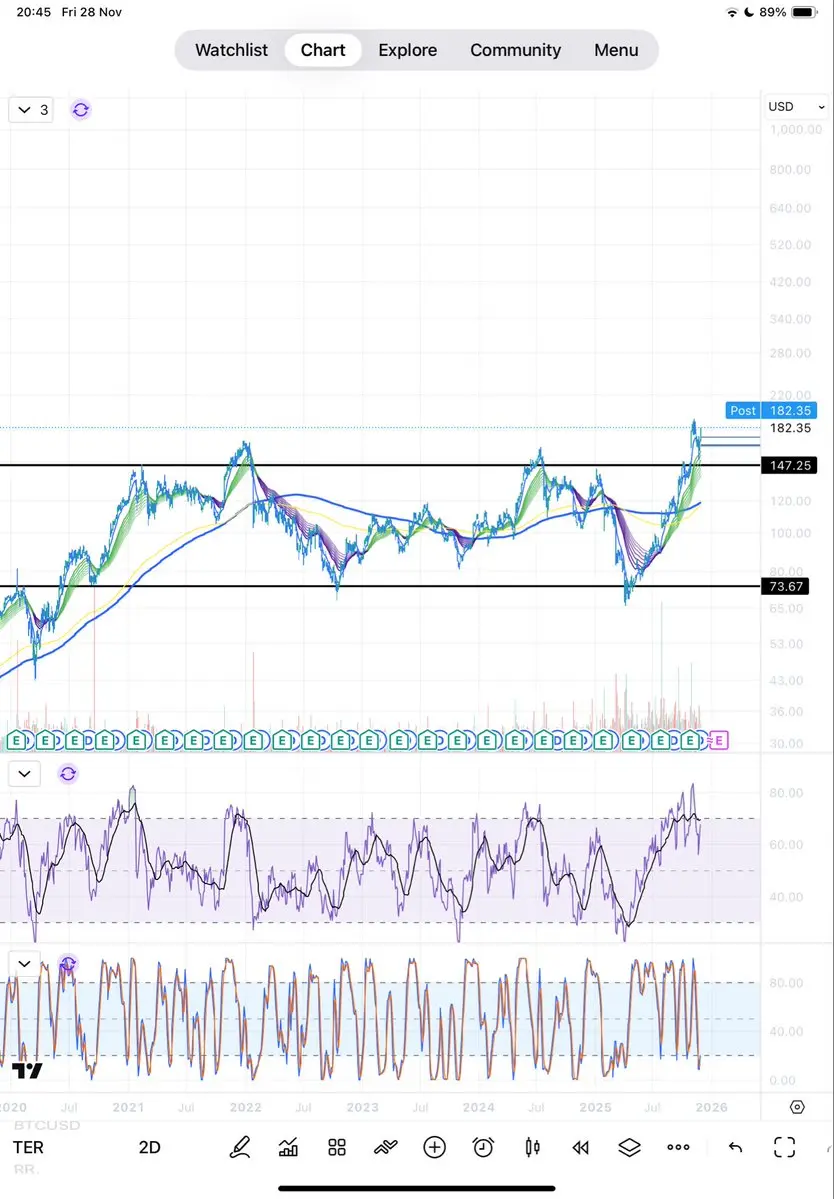Tap the 20:45 clock in status bar
The image size is (834, 1199).
click(x=34, y=12)
